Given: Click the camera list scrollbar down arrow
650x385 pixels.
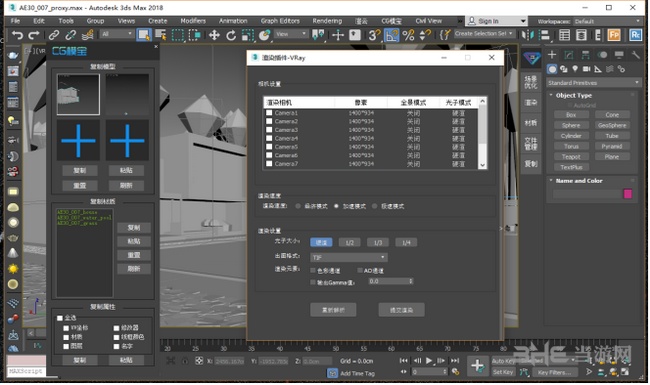Looking at the screenshot, I should click(x=483, y=165).
